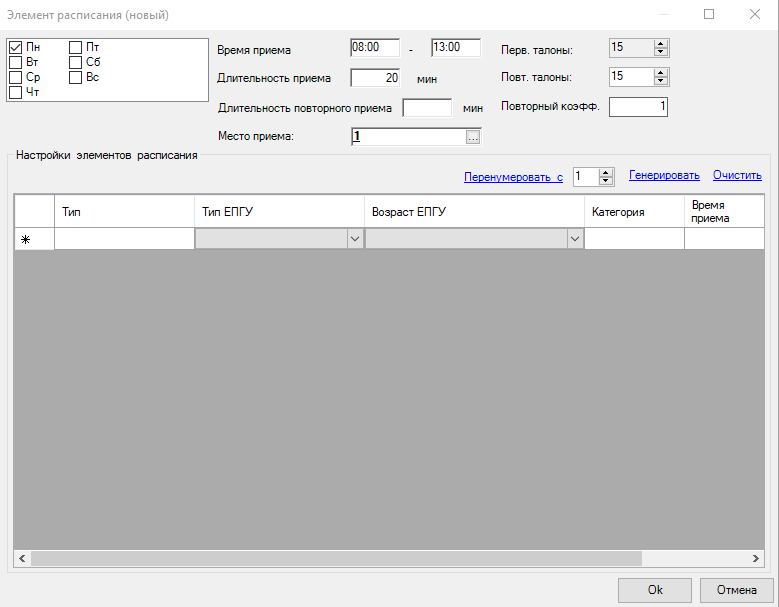
Task: Click horizontal scrollbar left arrow
Action: tap(22, 558)
